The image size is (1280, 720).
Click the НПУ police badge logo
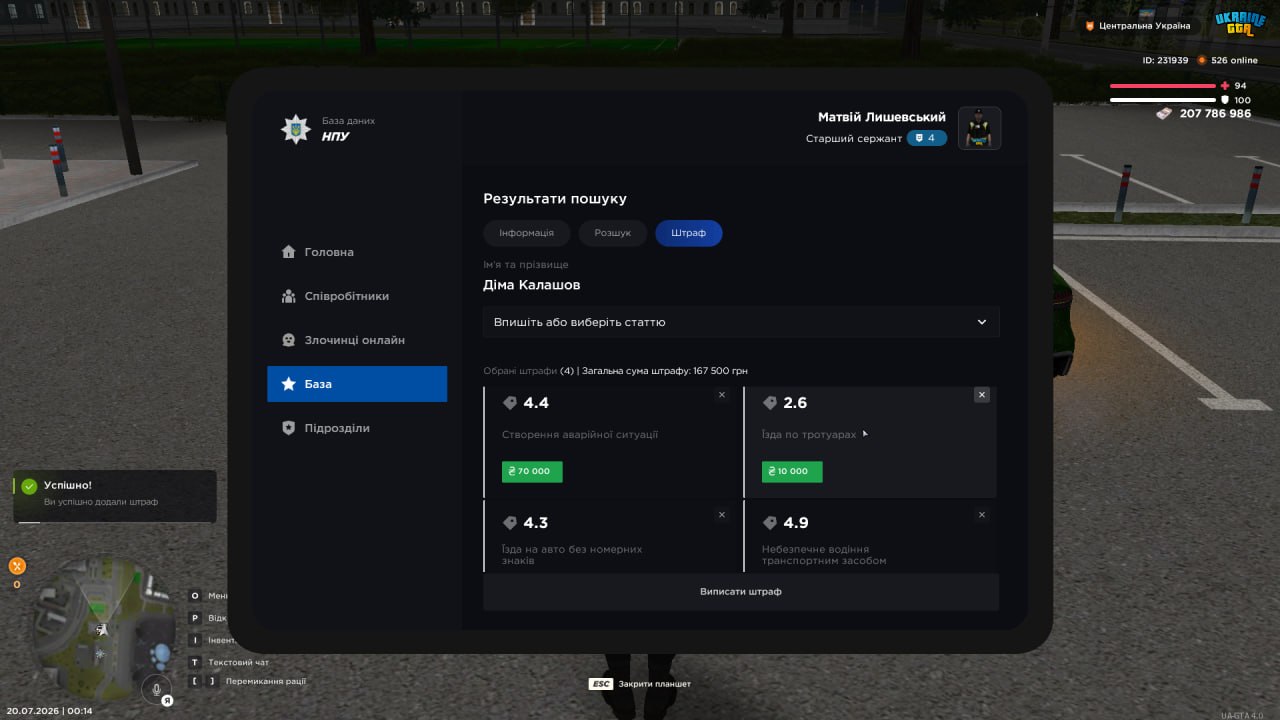point(295,129)
